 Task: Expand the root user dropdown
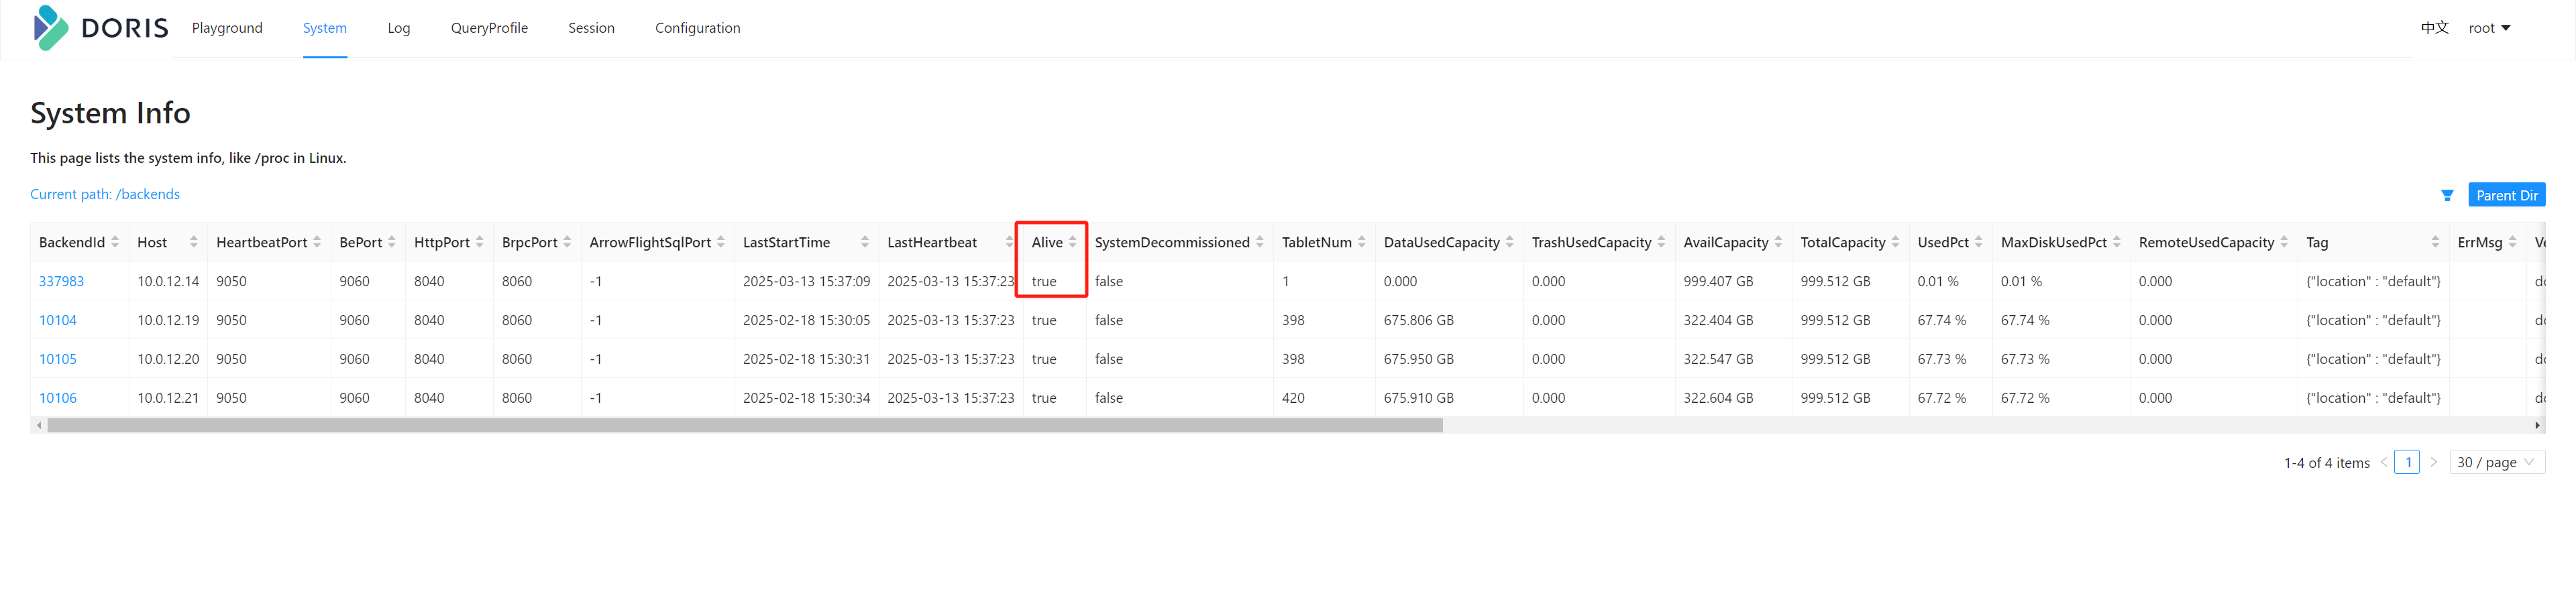click(2489, 28)
